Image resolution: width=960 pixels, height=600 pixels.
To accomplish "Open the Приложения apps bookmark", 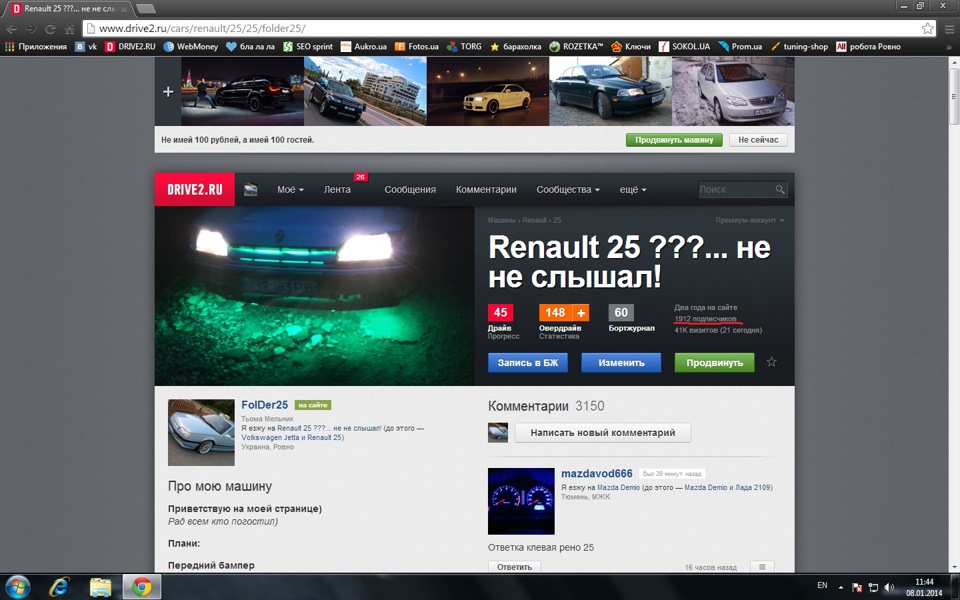I will [36, 47].
